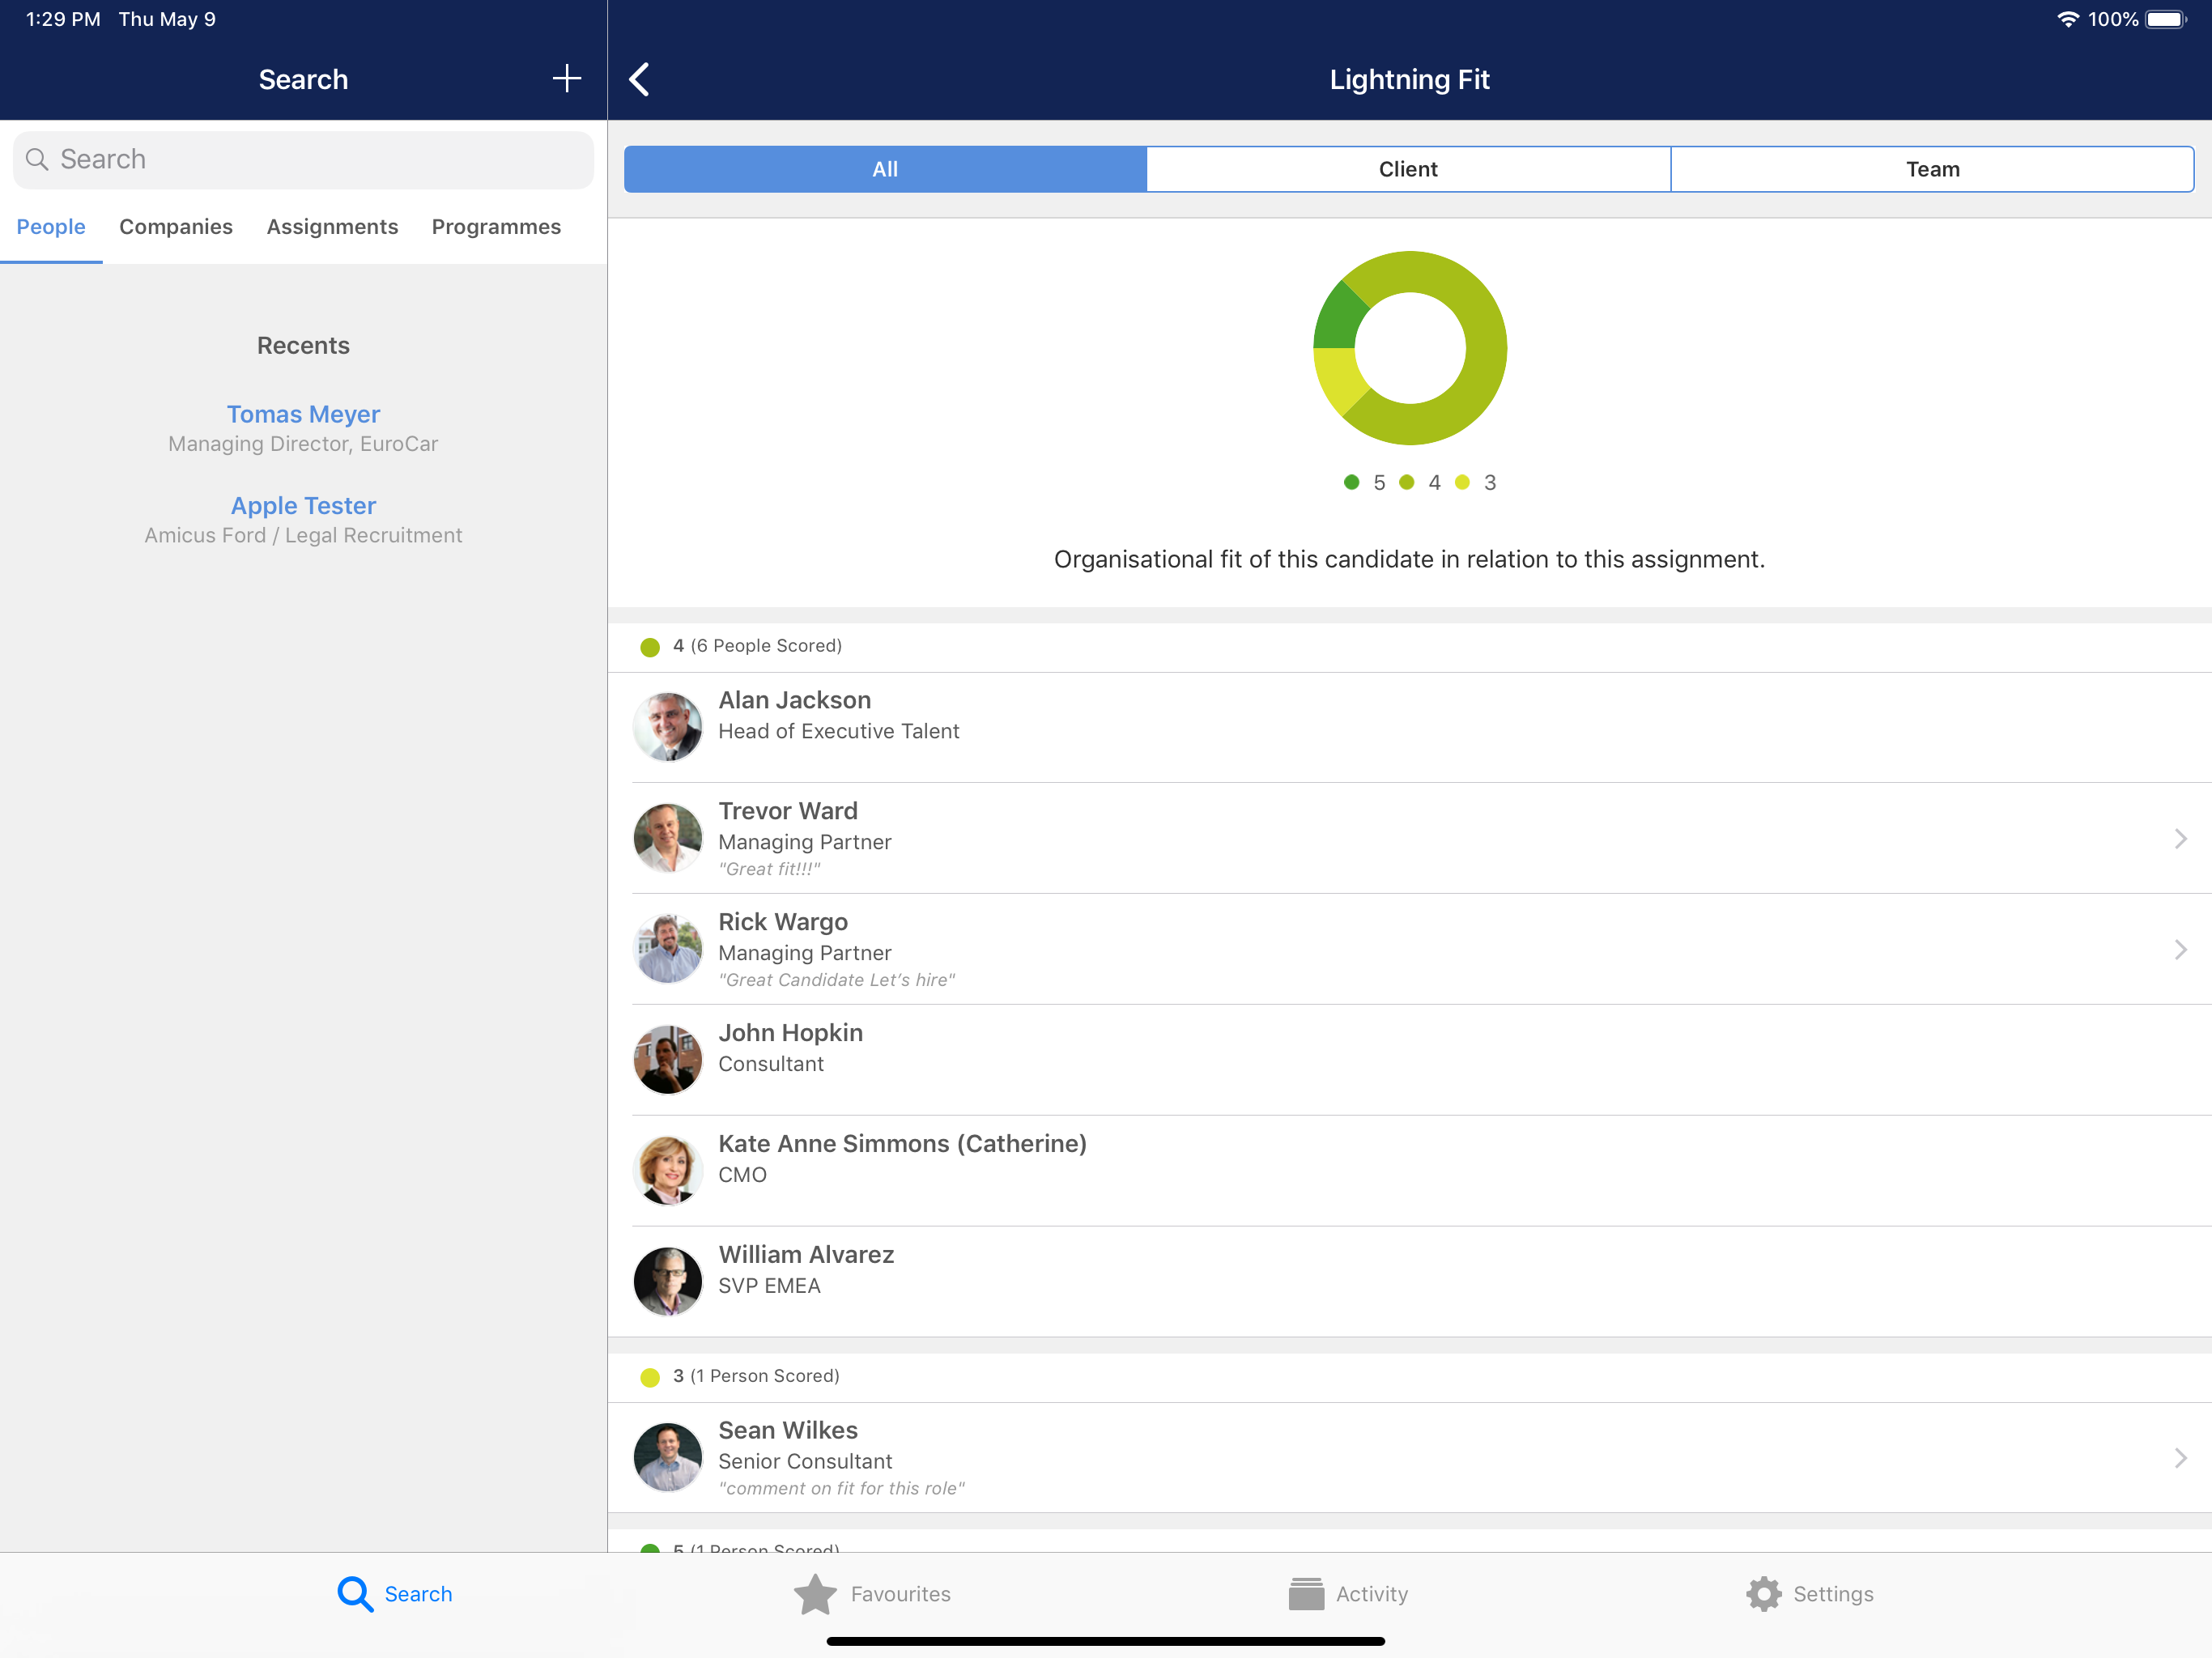
Task: Click inside the Search input field
Action: click(303, 159)
